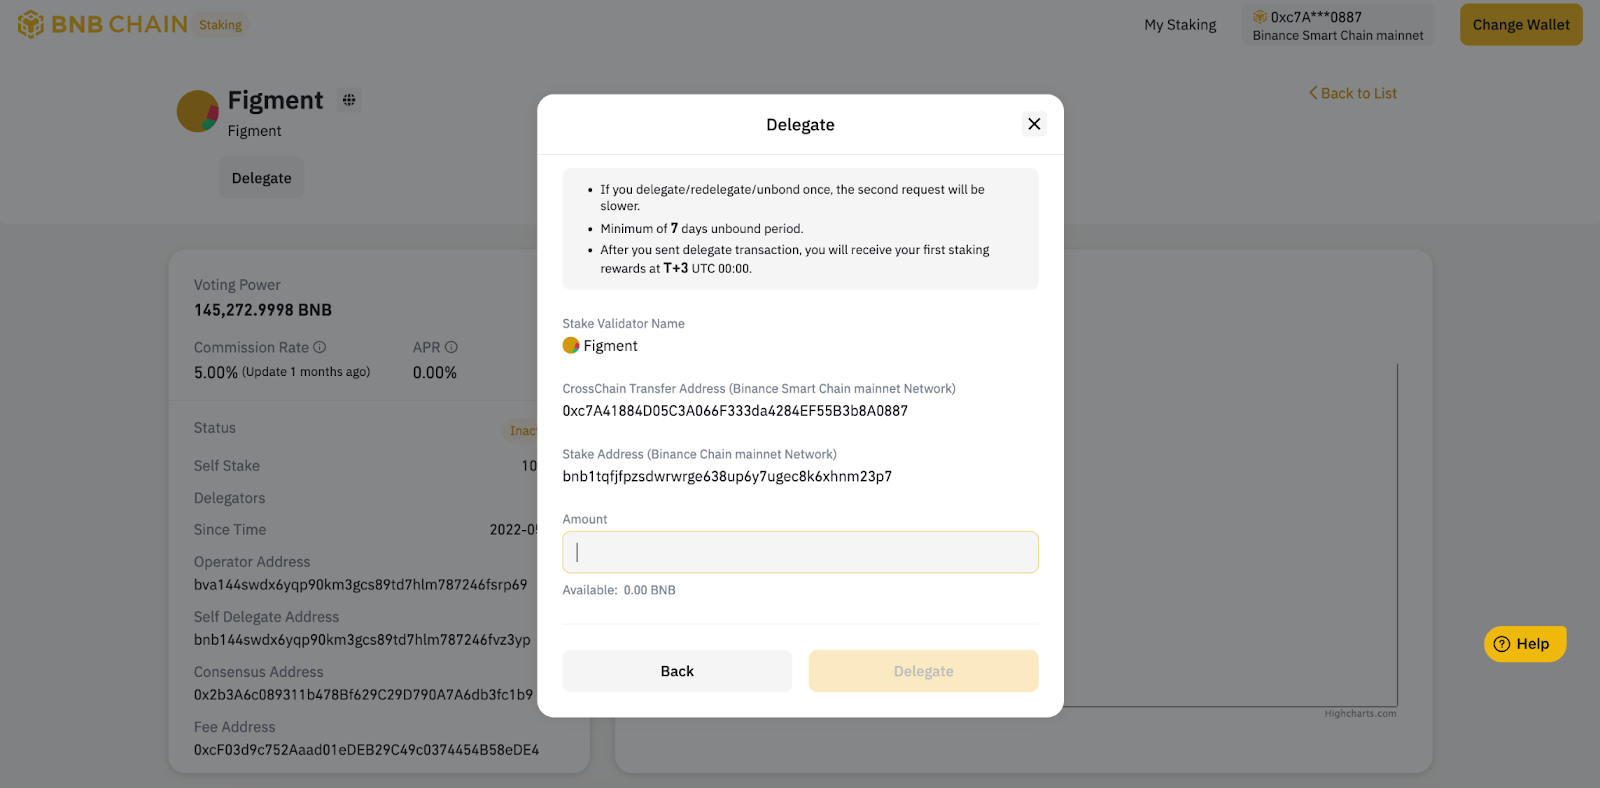
Task: Click the Figment dot icon under Stake Validator Name
Action: pyautogui.click(x=570, y=345)
